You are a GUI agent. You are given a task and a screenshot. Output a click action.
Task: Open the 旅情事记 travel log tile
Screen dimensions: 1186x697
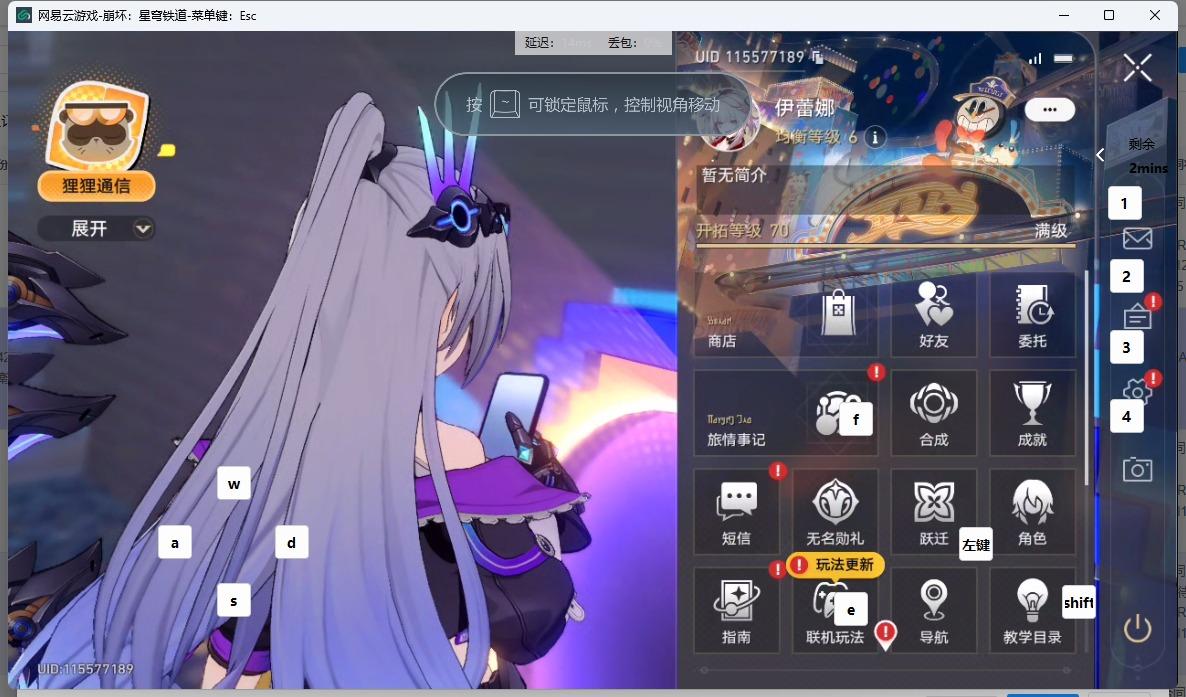(x=785, y=413)
